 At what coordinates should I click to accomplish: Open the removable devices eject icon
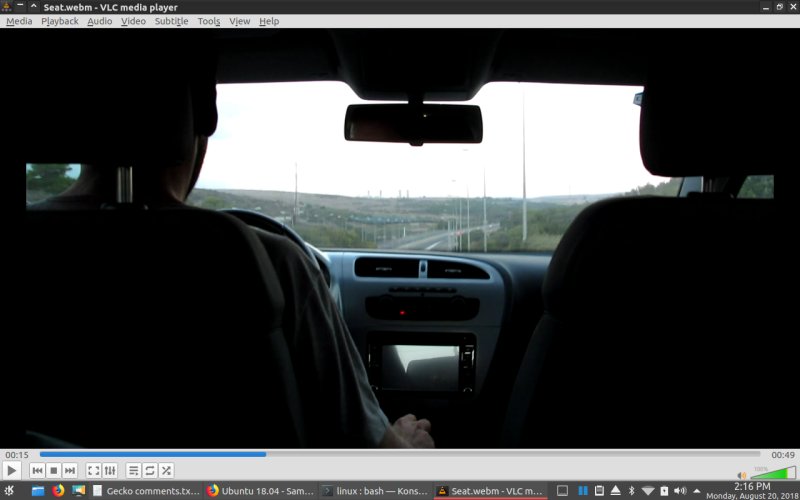[x=616, y=491]
